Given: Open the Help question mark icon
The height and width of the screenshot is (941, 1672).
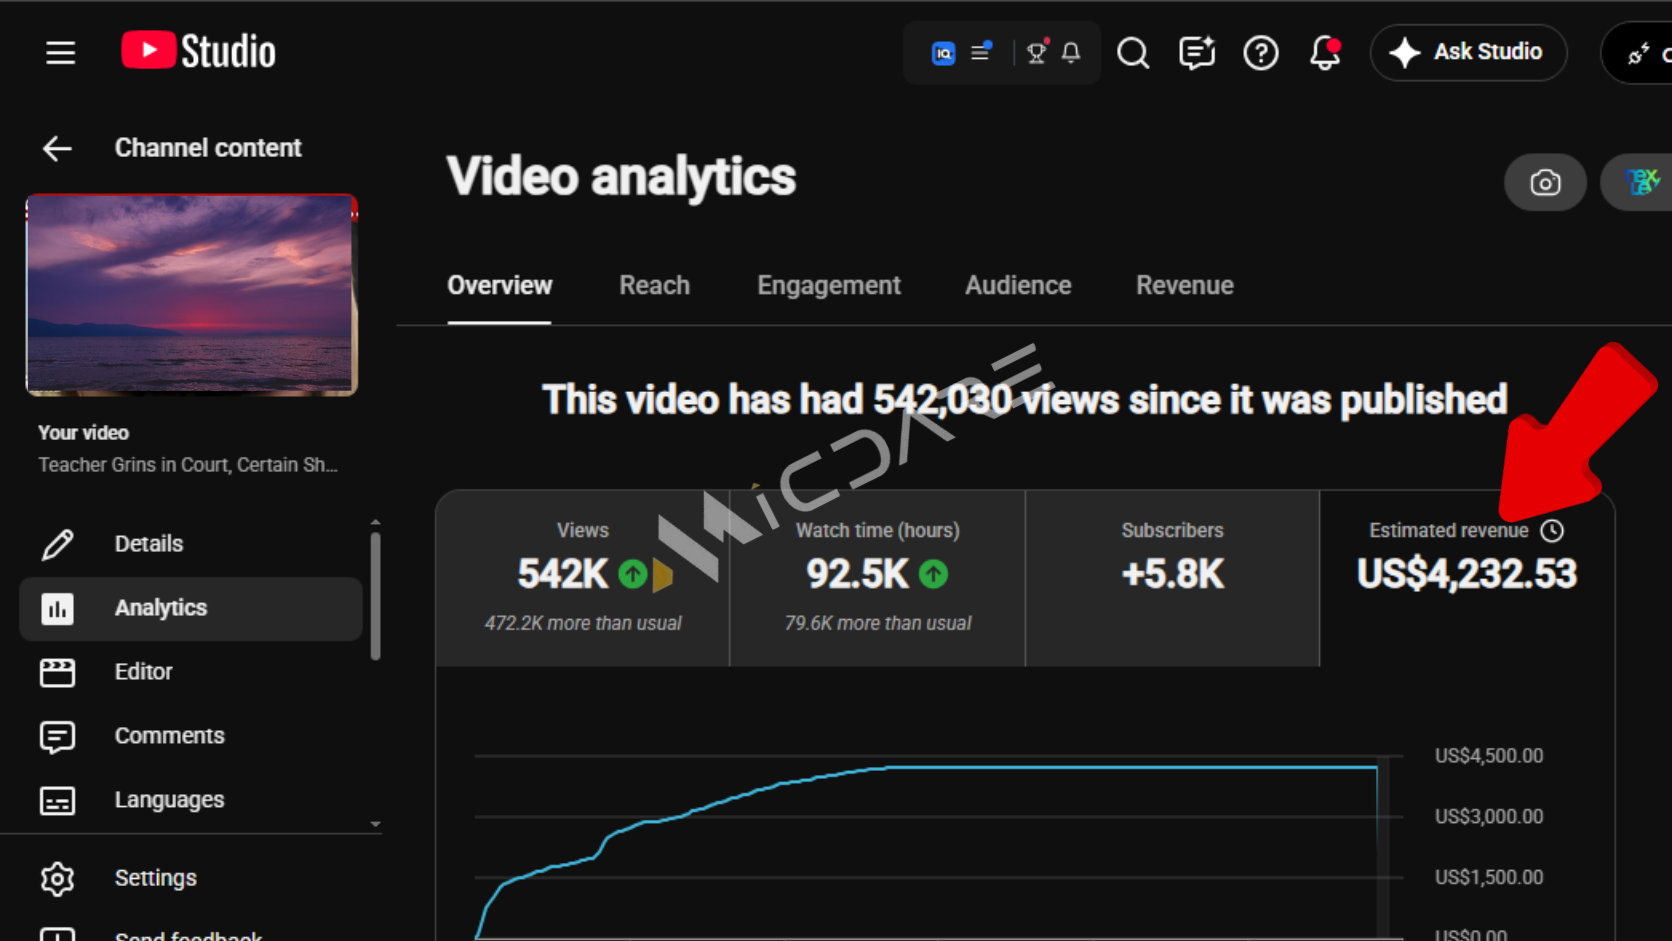Looking at the screenshot, I should tap(1261, 52).
